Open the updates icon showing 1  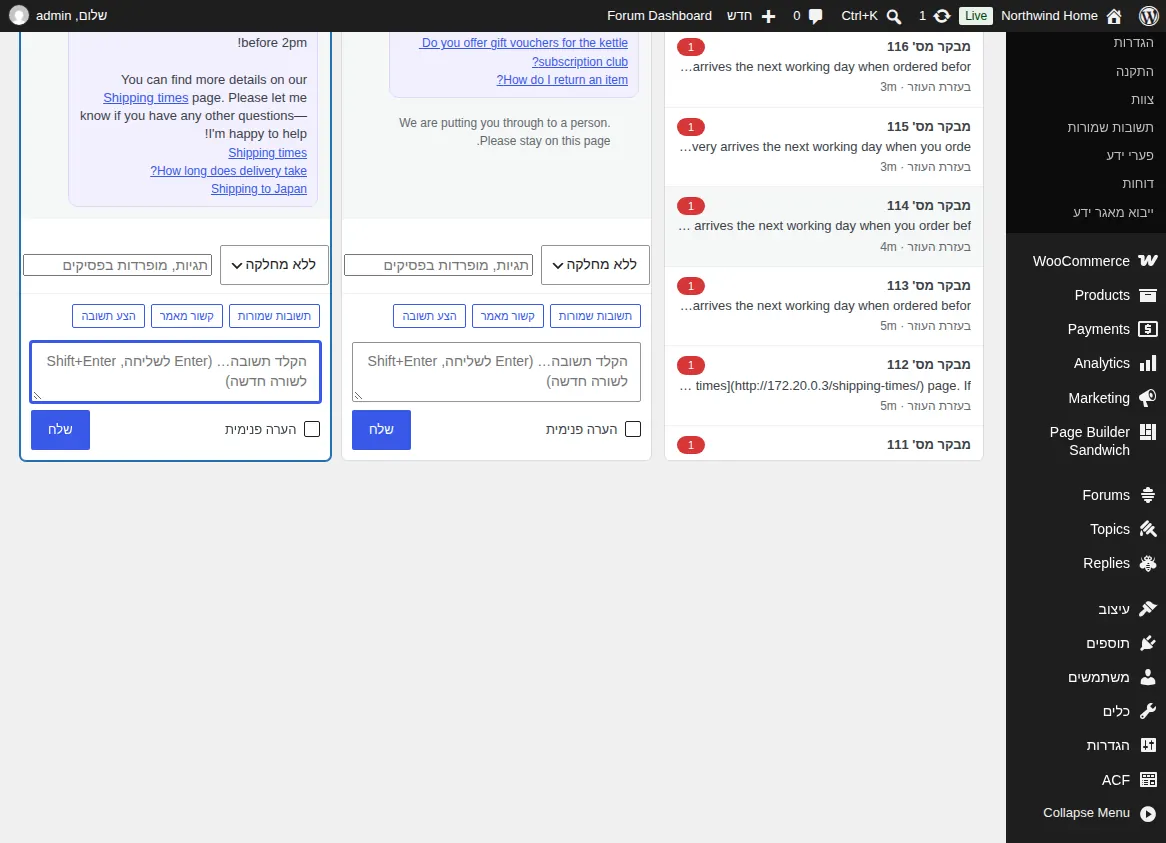click(941, 16)
